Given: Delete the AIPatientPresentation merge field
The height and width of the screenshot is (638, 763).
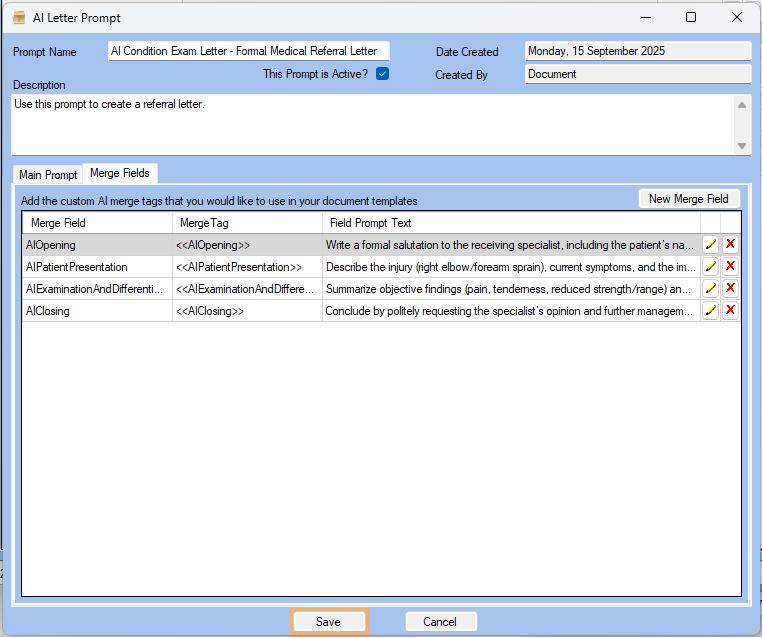Looking at the screenshot, I should (x=730, y=266).
